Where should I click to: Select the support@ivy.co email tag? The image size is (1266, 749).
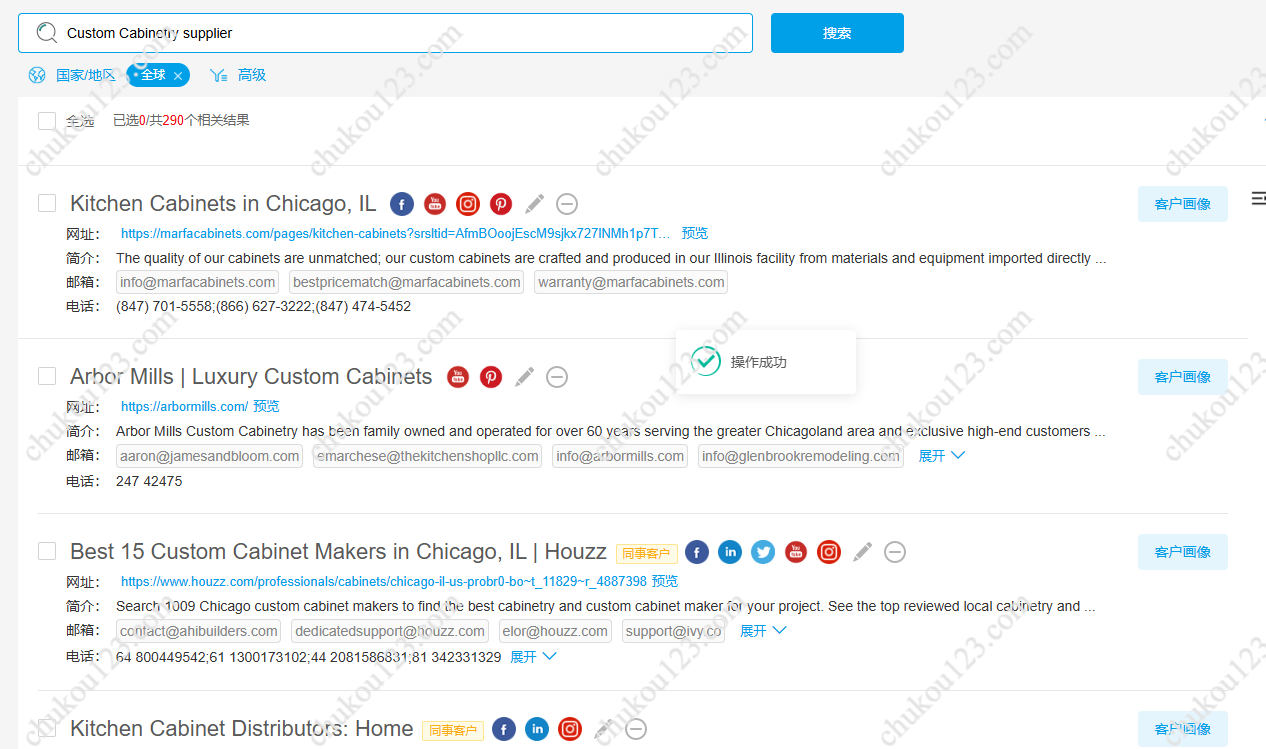pyautogui.click(x=673, y=632)
